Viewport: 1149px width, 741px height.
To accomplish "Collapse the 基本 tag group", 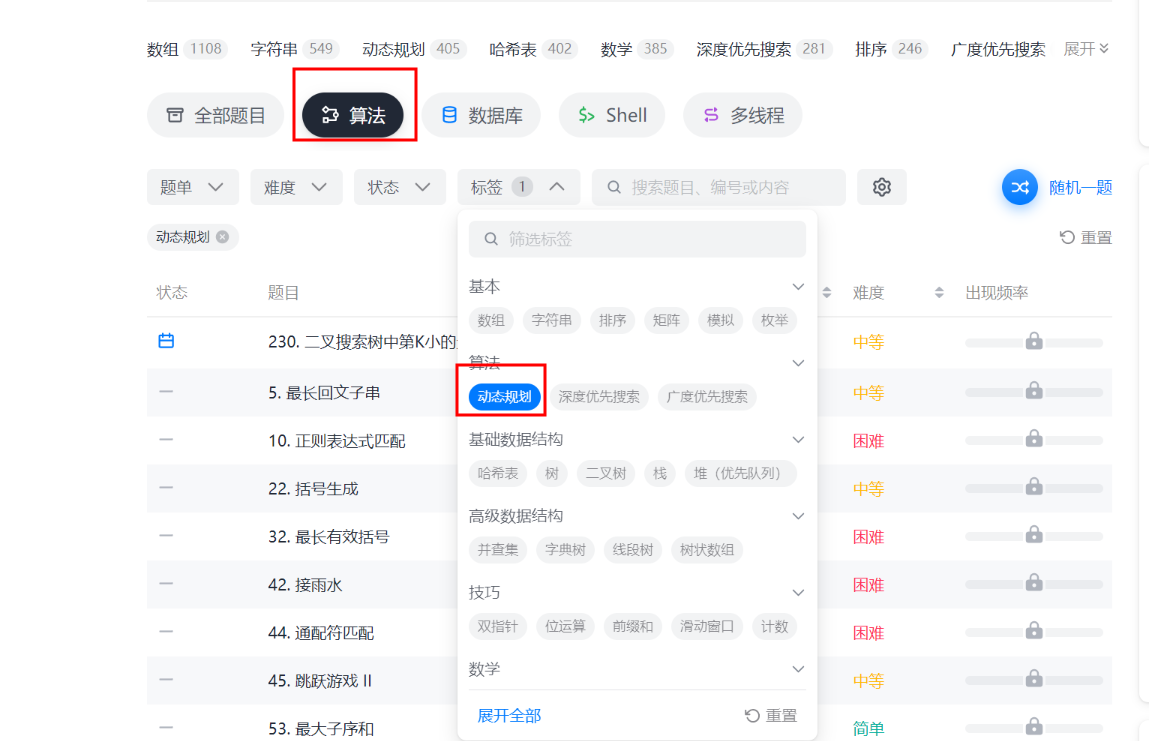I will click(x=798, y=287).
